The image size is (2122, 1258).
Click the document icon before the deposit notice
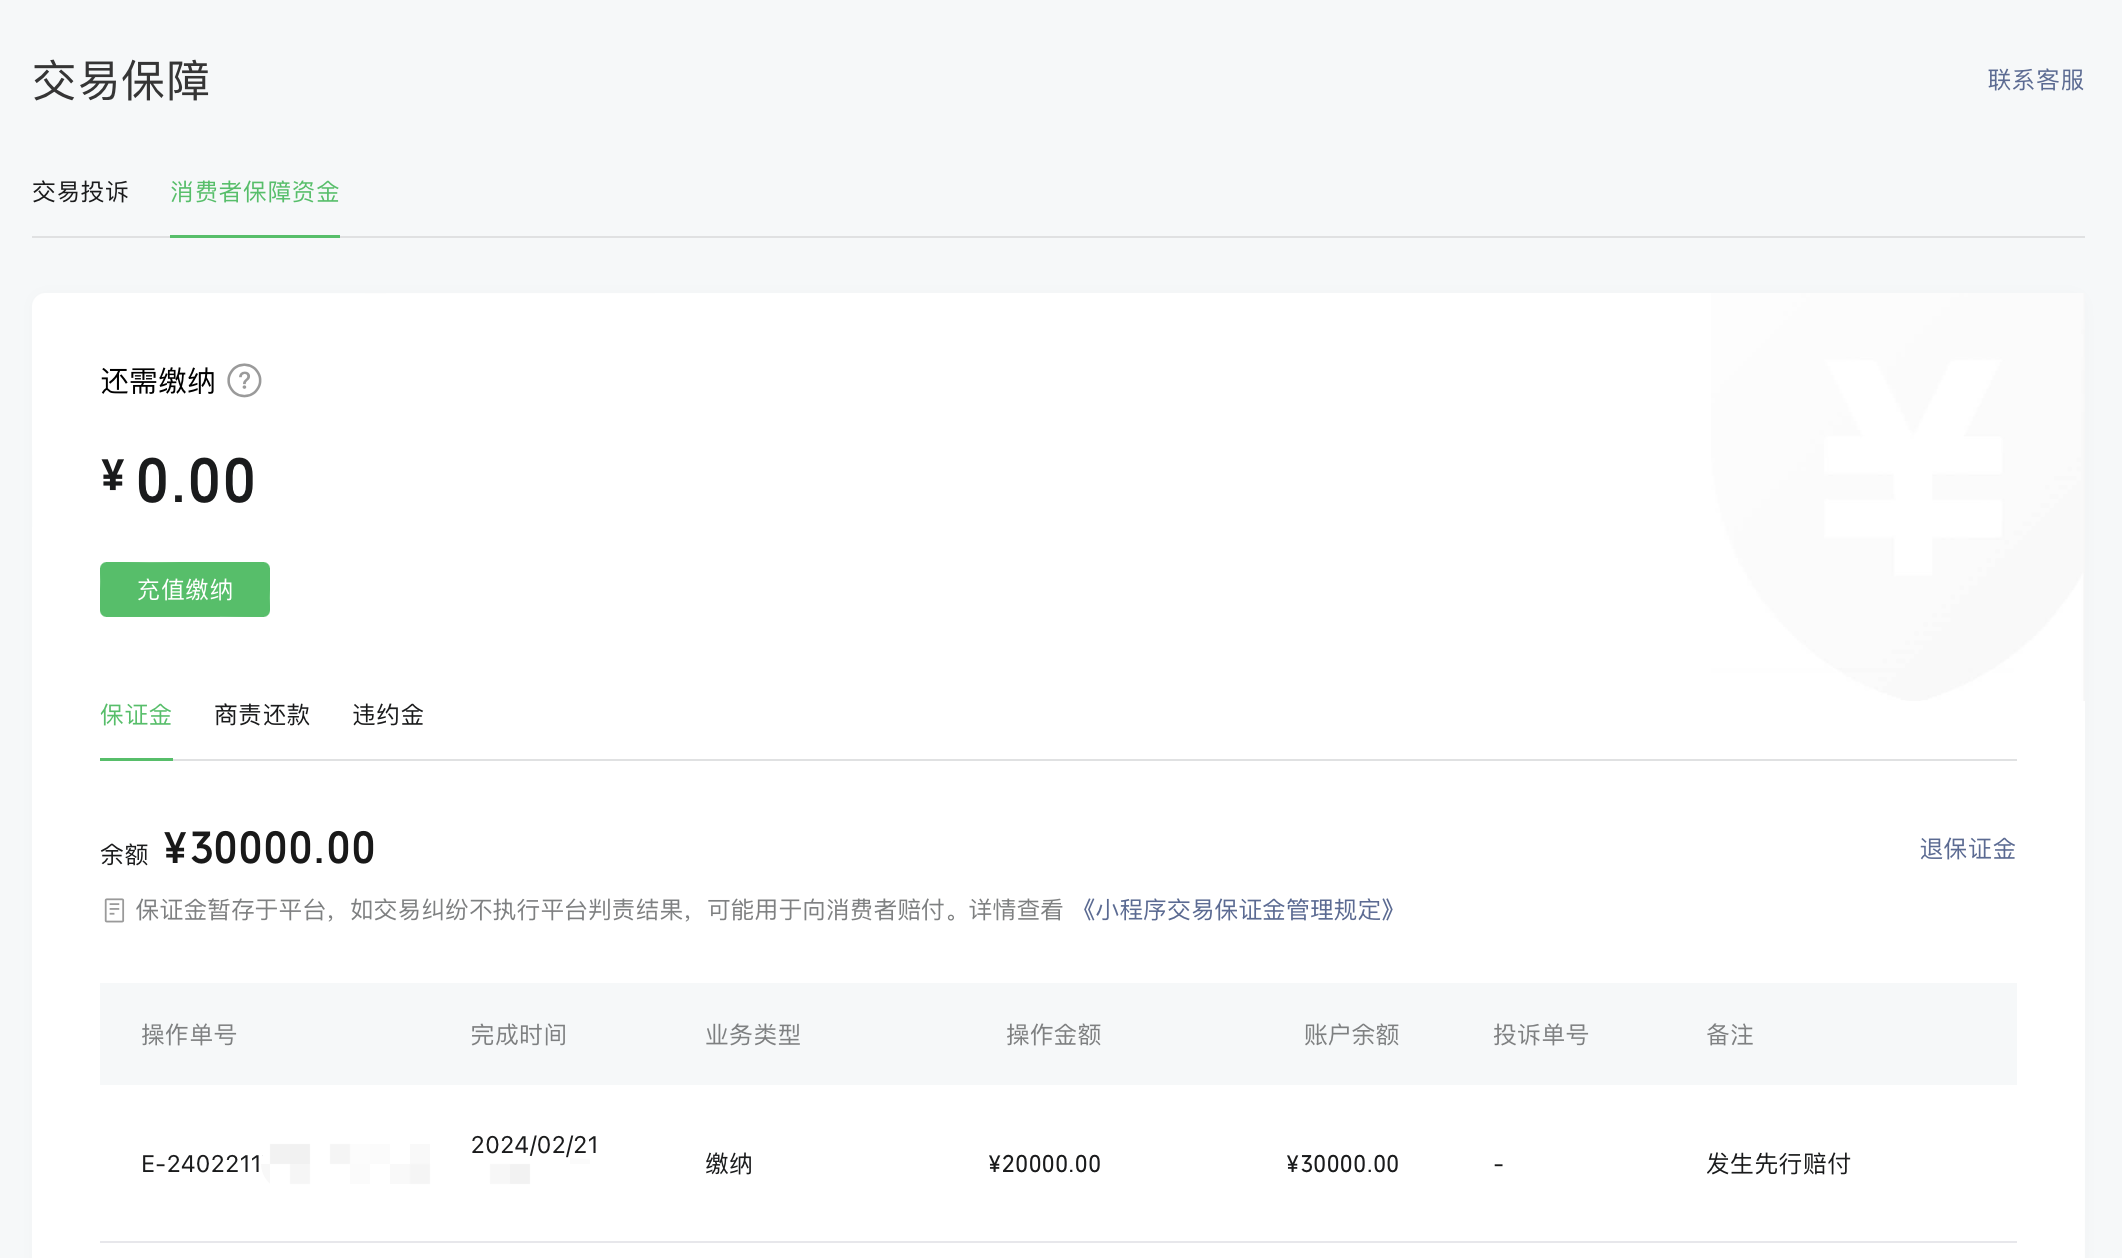114,910
